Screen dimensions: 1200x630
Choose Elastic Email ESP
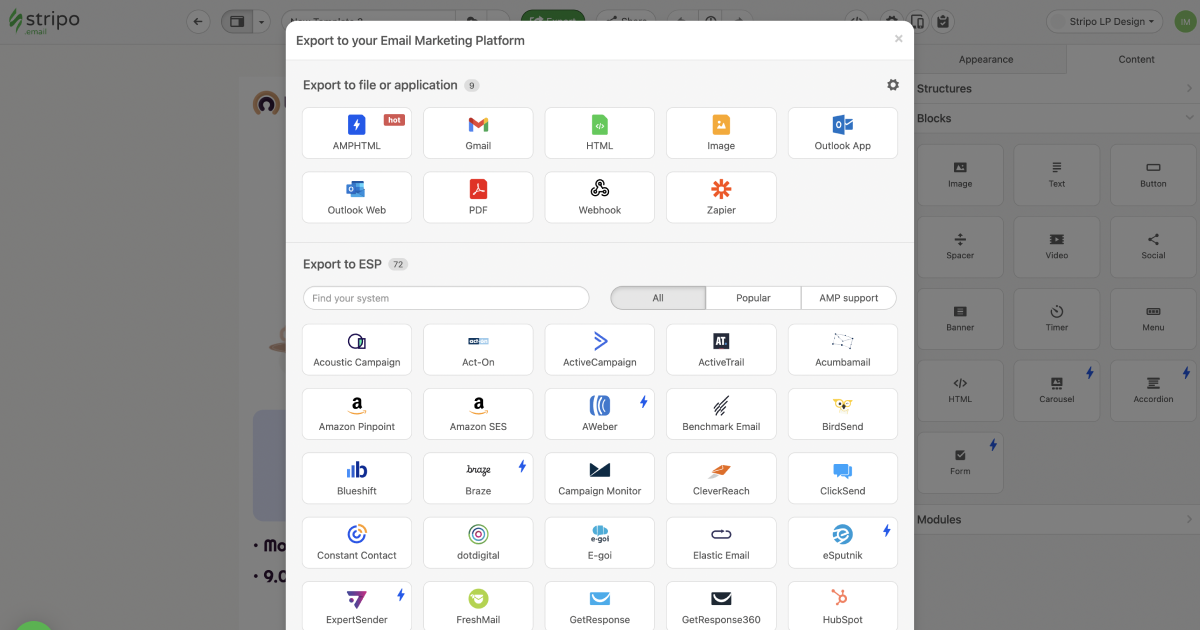pyautogui.click(x=721, y=543)
